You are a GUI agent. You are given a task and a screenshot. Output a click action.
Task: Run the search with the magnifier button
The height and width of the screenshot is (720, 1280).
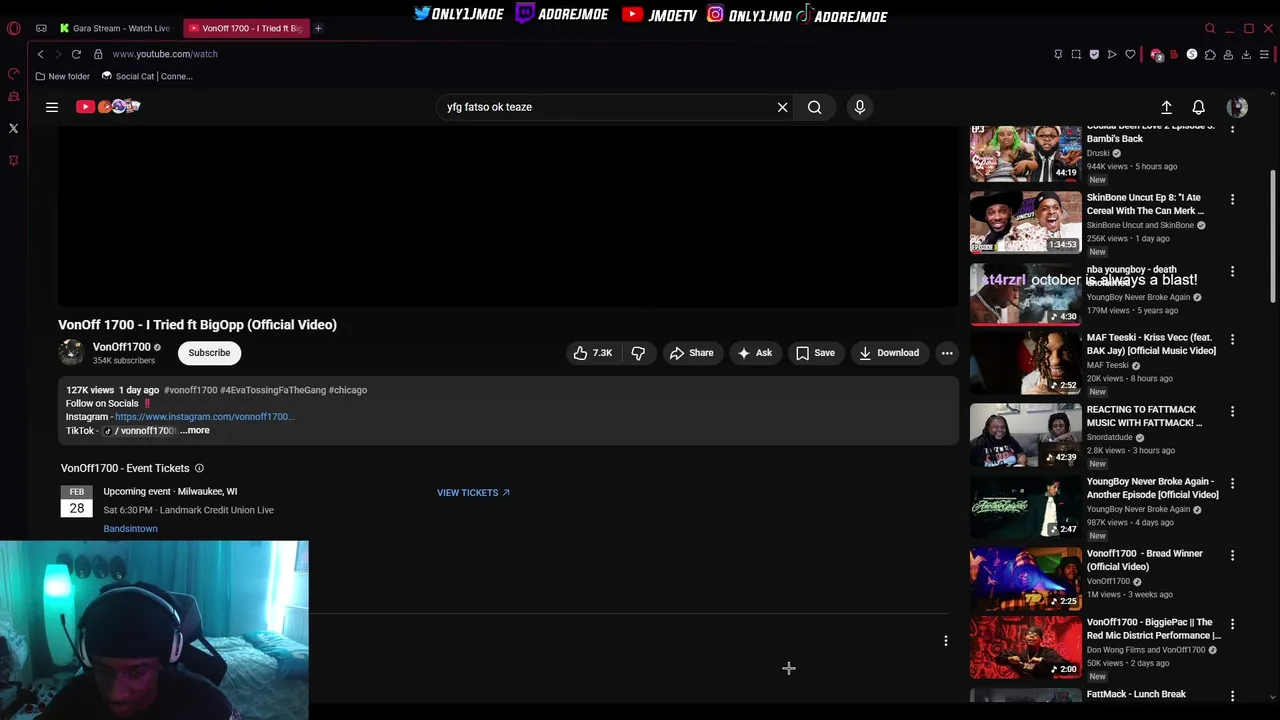[814, 107]
